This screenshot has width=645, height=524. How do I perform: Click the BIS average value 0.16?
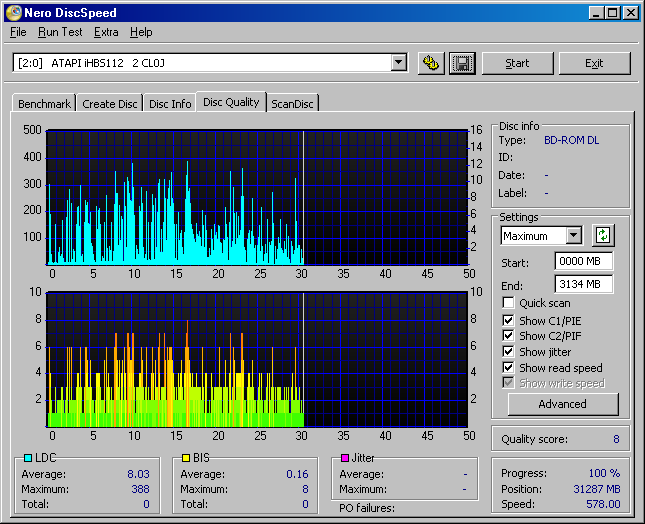tap(297, 474)
